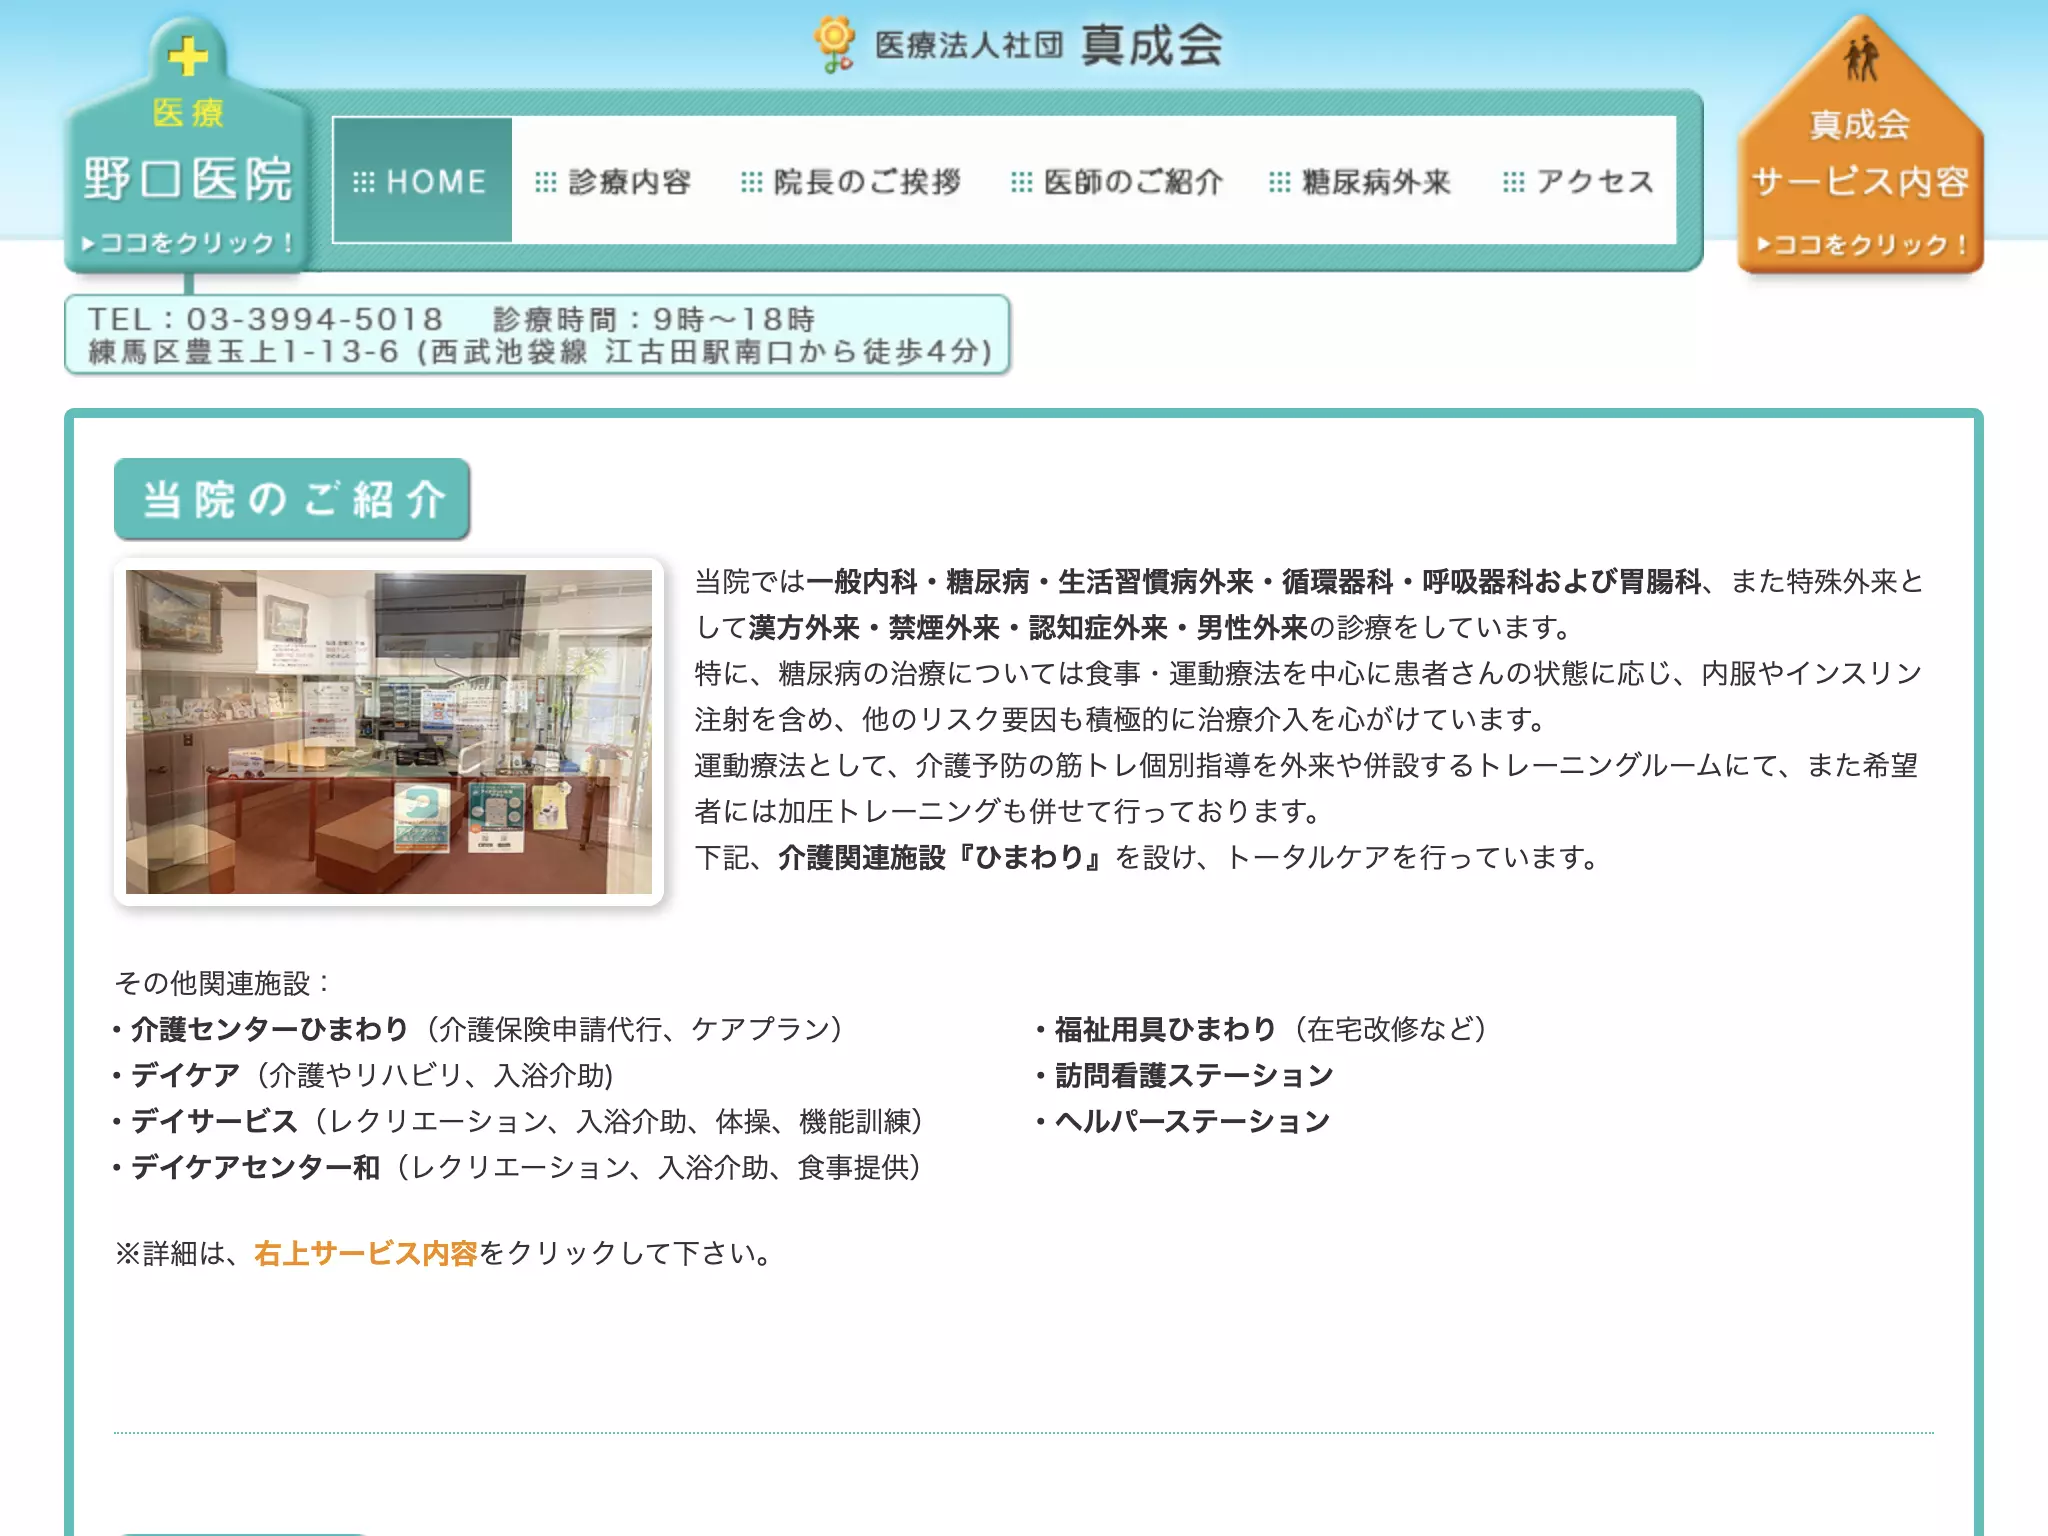Open the 野口医院 clinic badge button
This screenshot has height=1536, width=2048.
tap(187, 147)
